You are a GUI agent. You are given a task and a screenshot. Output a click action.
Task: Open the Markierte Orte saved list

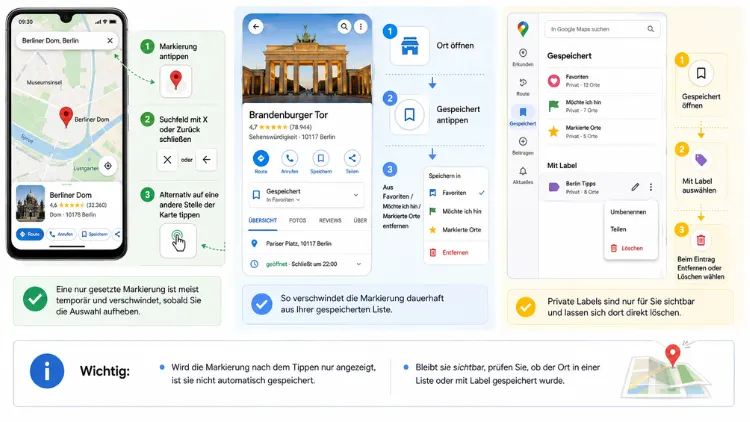click(602, 132)
